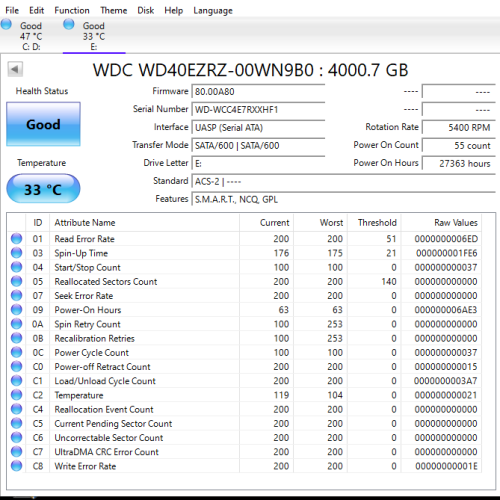This screenshot has width=500, height=500.
Task: Select the Reallocated Sectors Count attribute name
Action: pyautogui.click(x=106, y=282)
